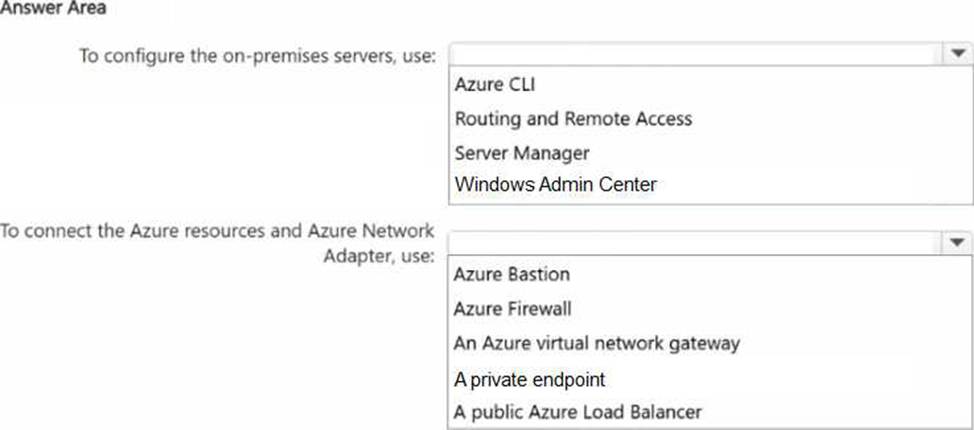
Task: Open the on-premises servers dropdown arrow
Action: click(x=954, y=53)
